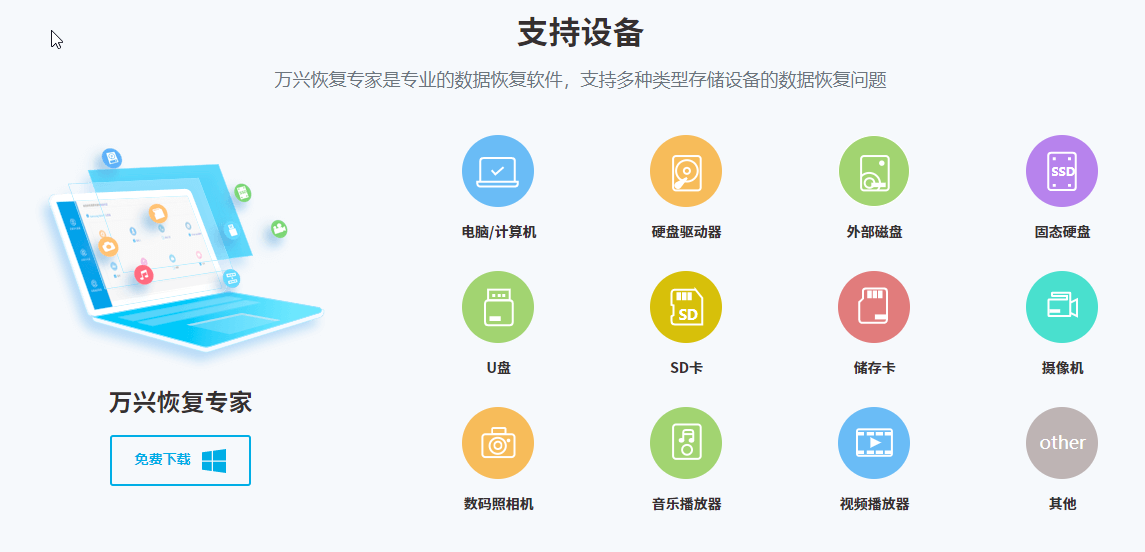Click the 电脑/计算机 label
Viewport: 1145px width, 552px height.
click(x=499, y=232)
